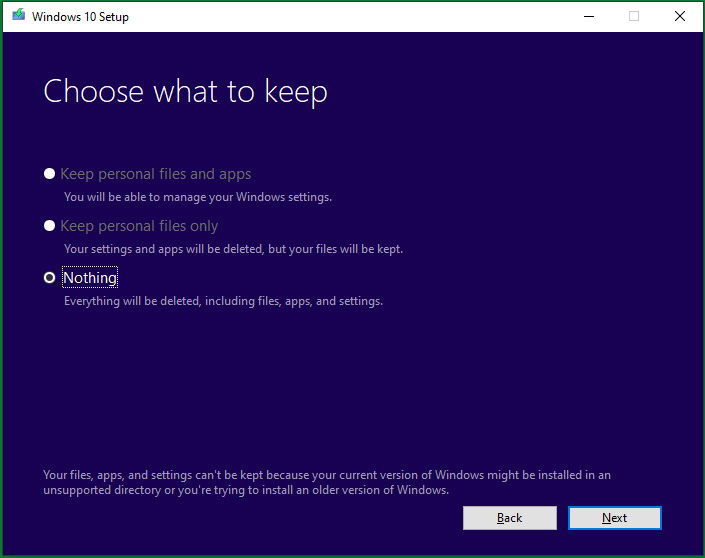Click the 'Choose what to keep' heading
The width and height of the screenshot is (705, 558).
click(185, 92)
